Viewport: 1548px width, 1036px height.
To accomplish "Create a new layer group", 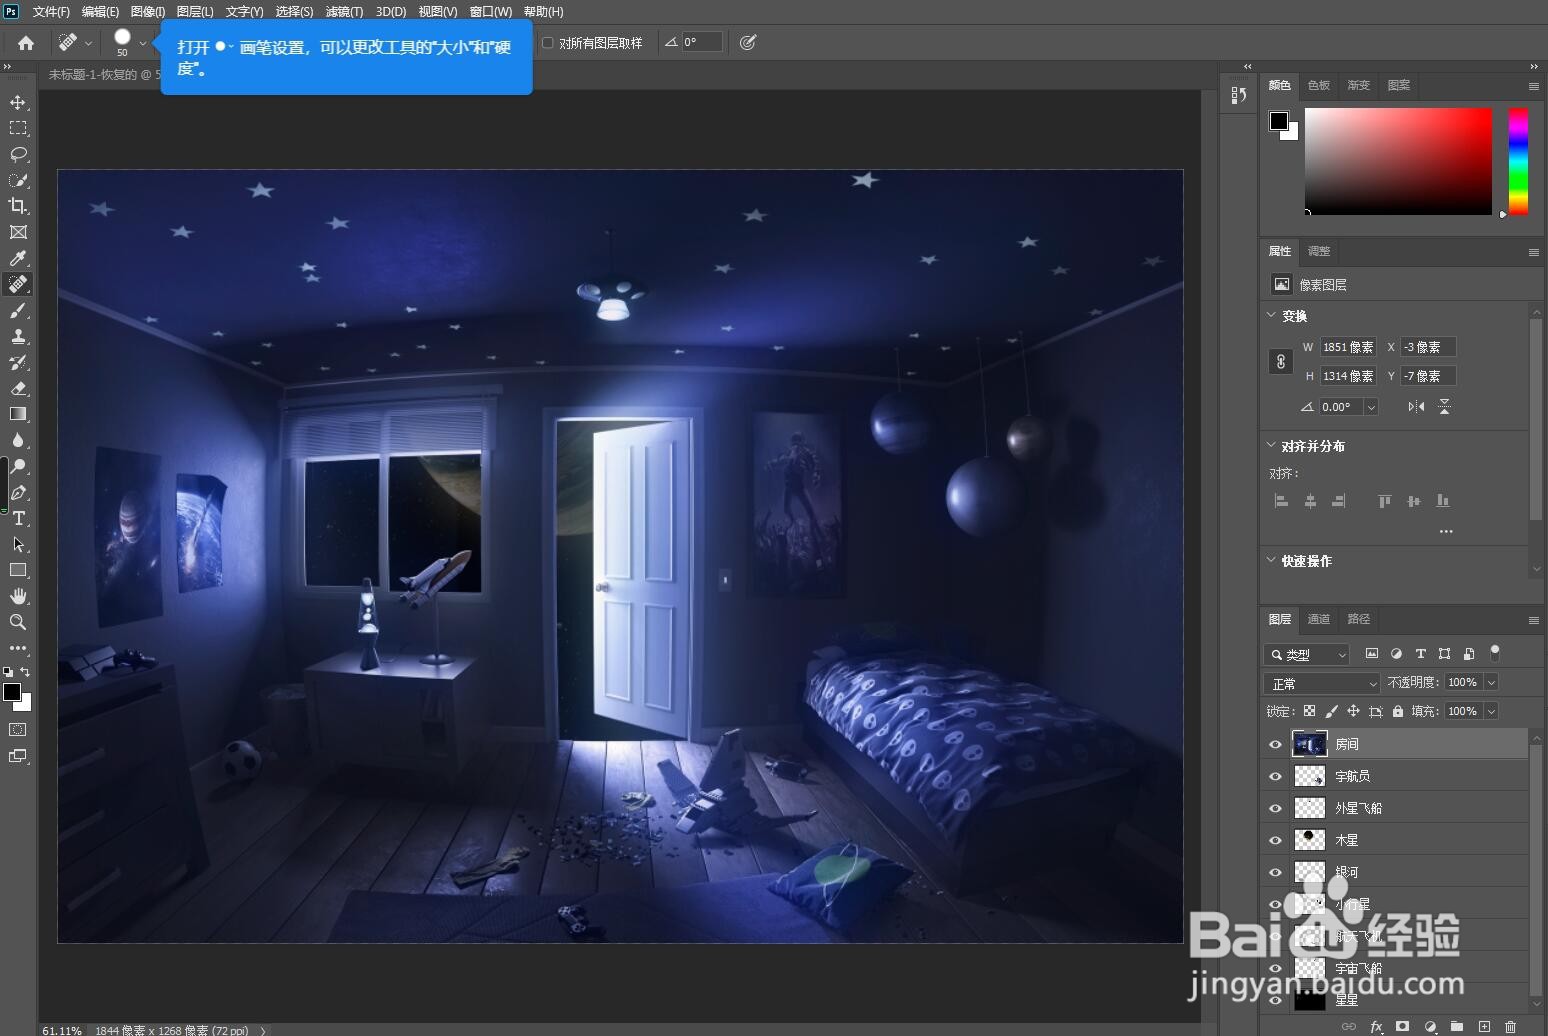I will coord(1457,1026).
